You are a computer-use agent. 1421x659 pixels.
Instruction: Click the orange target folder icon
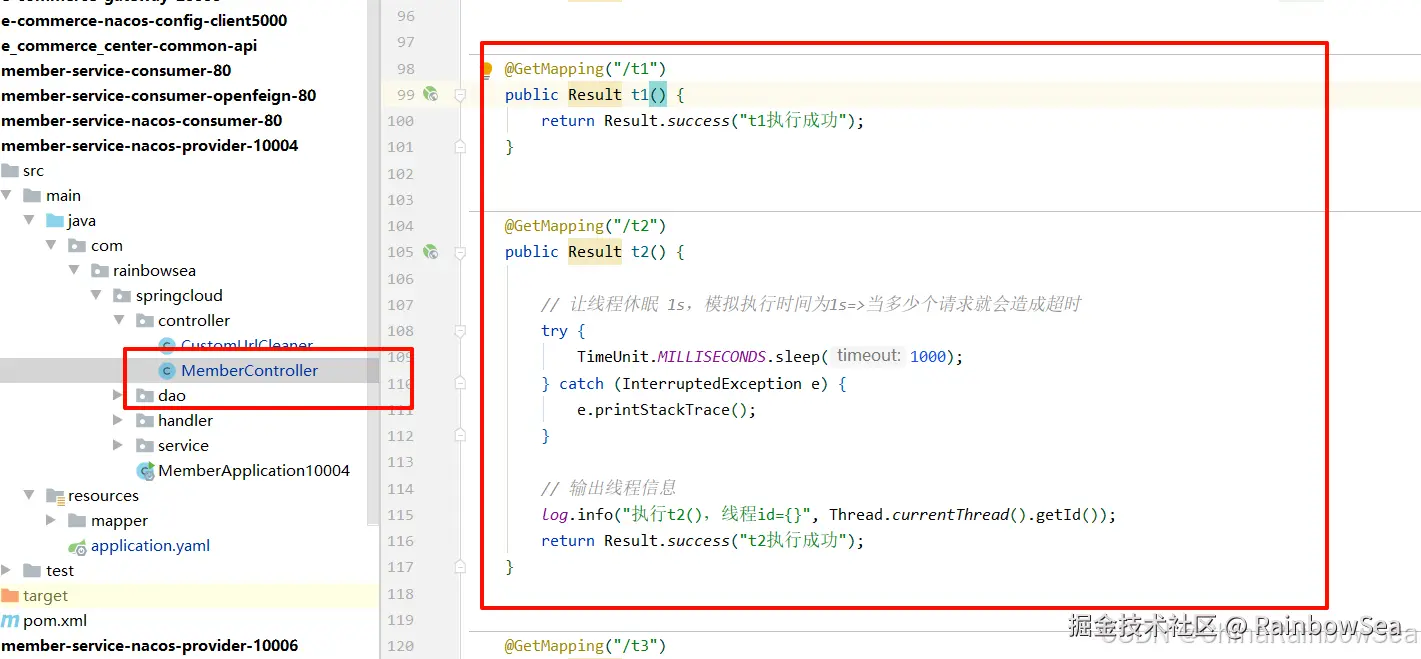(x=10, y=596)
